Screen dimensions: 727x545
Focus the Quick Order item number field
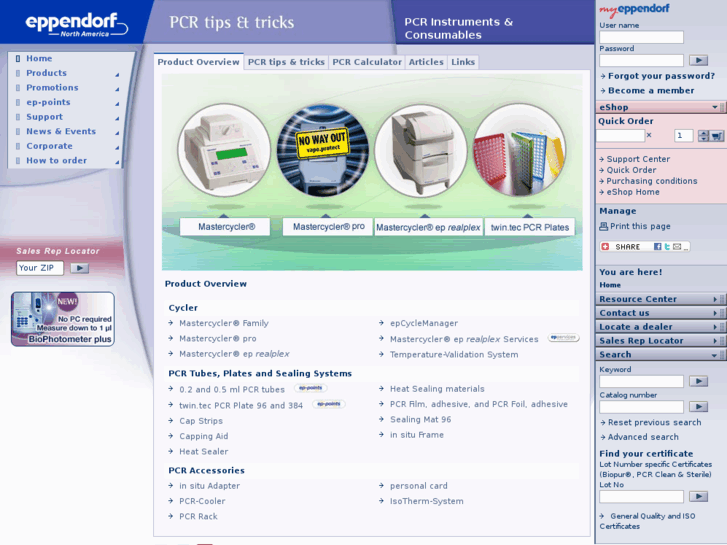coord(620,135)
